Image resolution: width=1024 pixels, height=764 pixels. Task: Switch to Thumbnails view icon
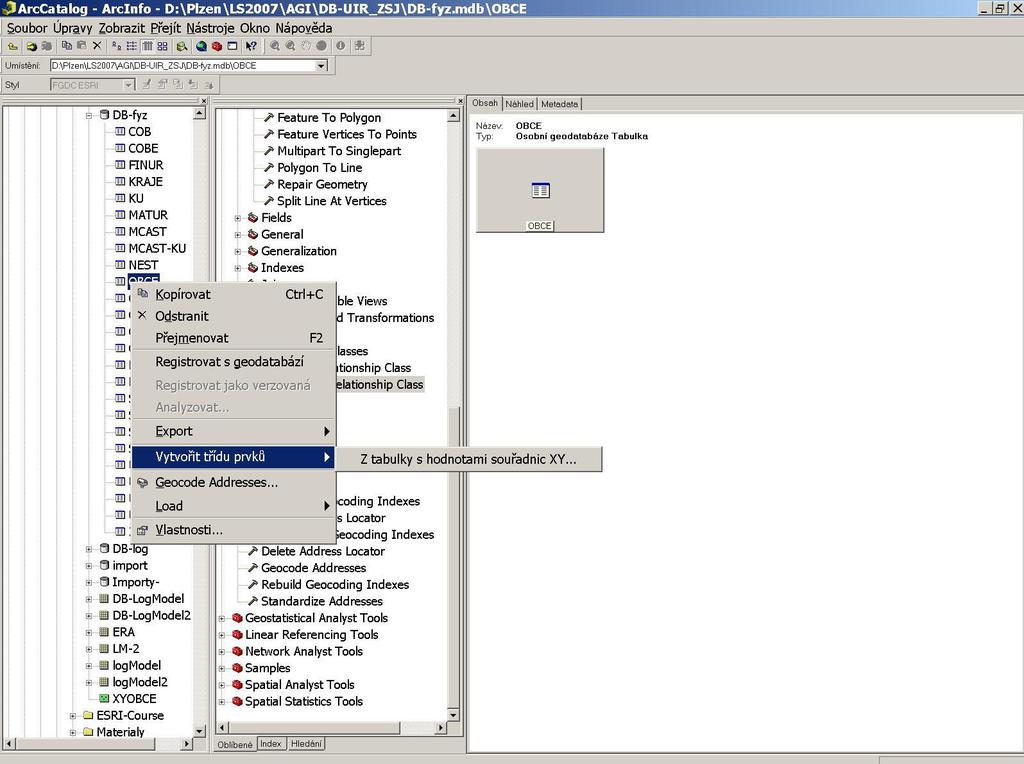click(x=163, y=46)
